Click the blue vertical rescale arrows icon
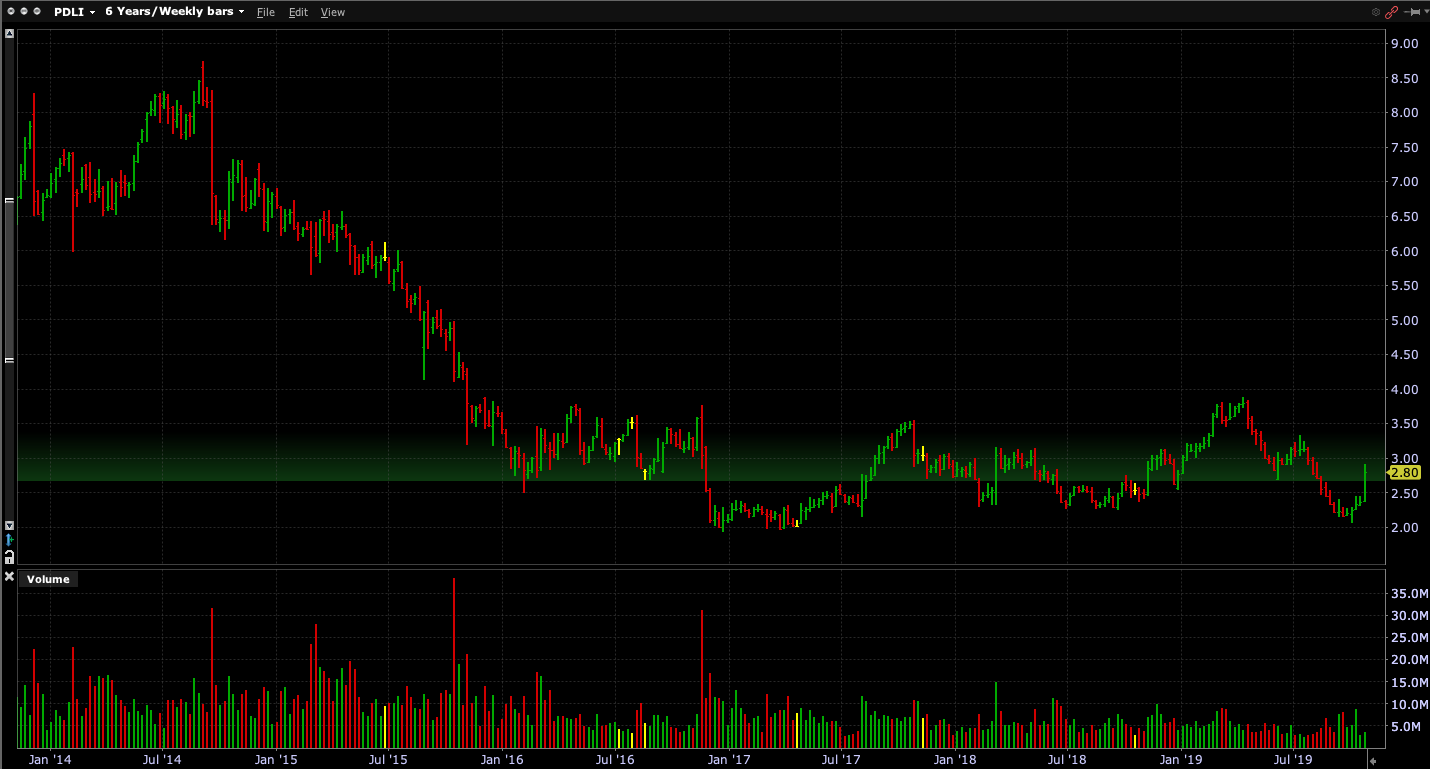 click(x=9, y=540)
